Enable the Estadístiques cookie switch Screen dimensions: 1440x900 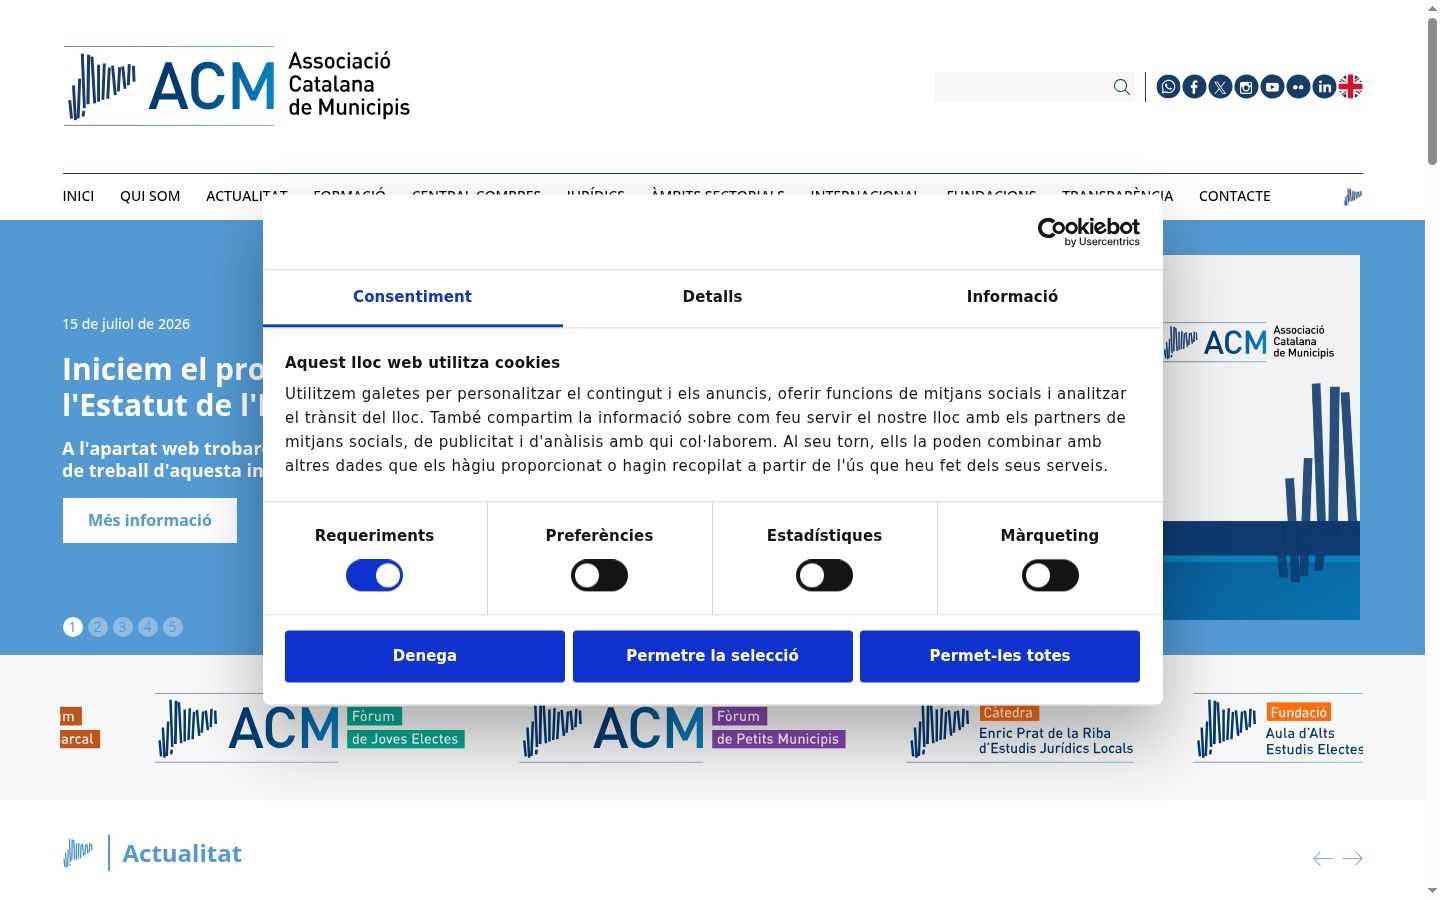point(824,575)
